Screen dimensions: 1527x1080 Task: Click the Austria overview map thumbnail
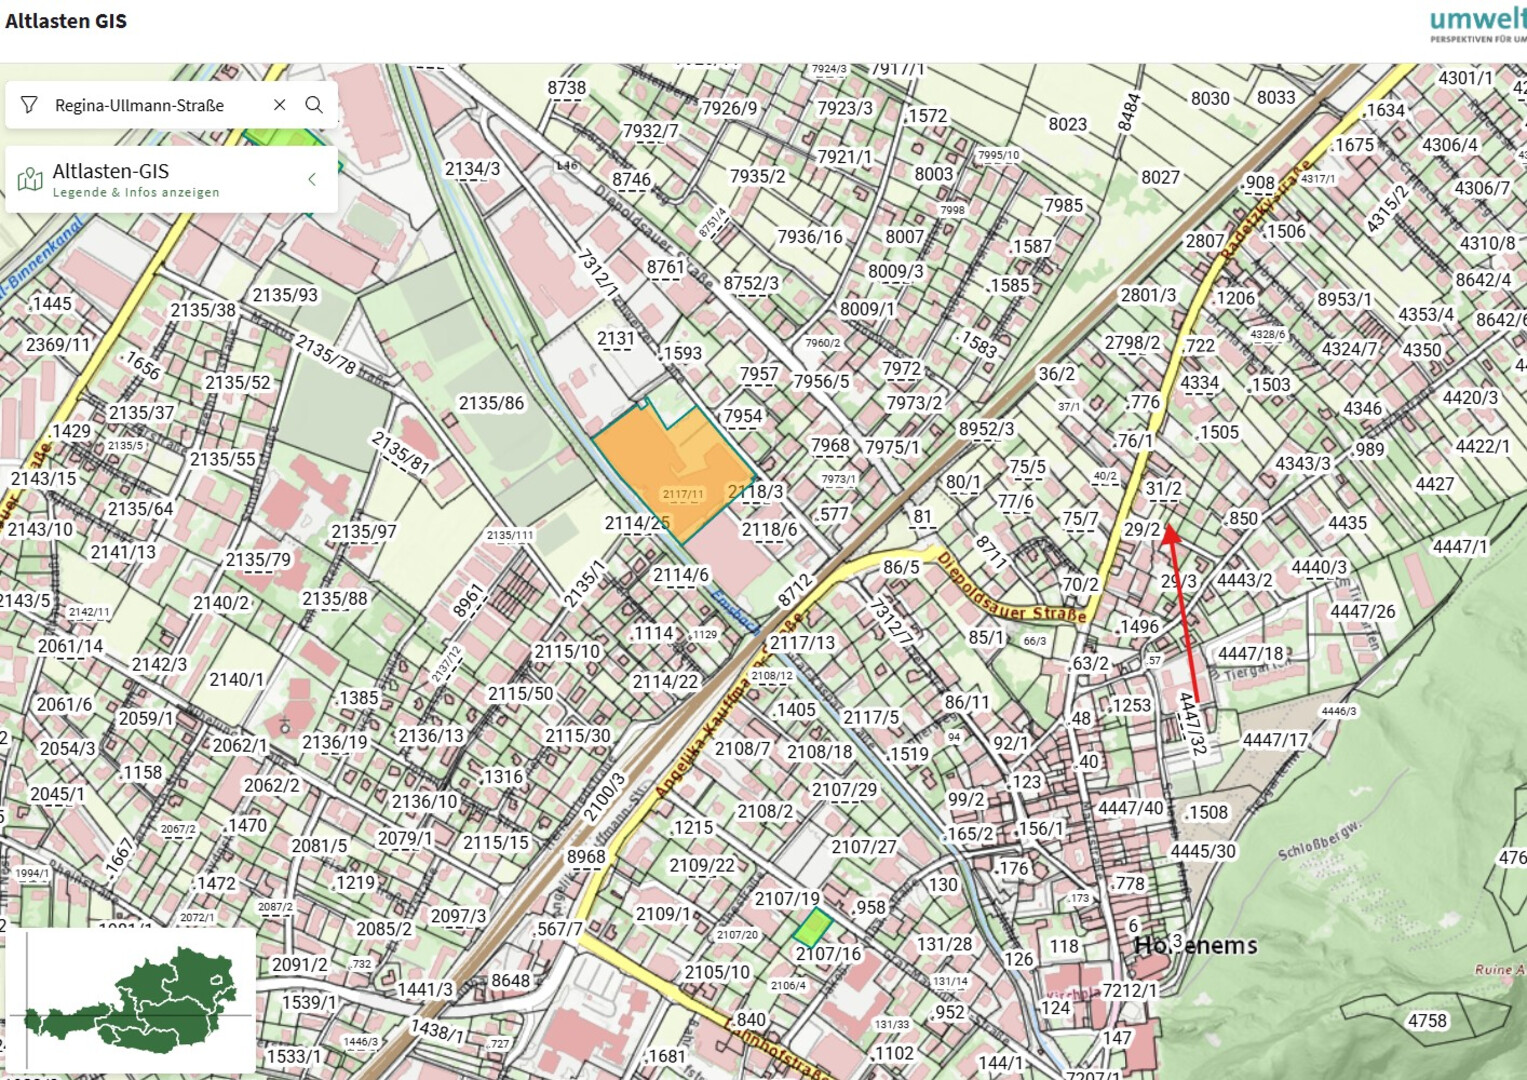tap(130, 1000)
